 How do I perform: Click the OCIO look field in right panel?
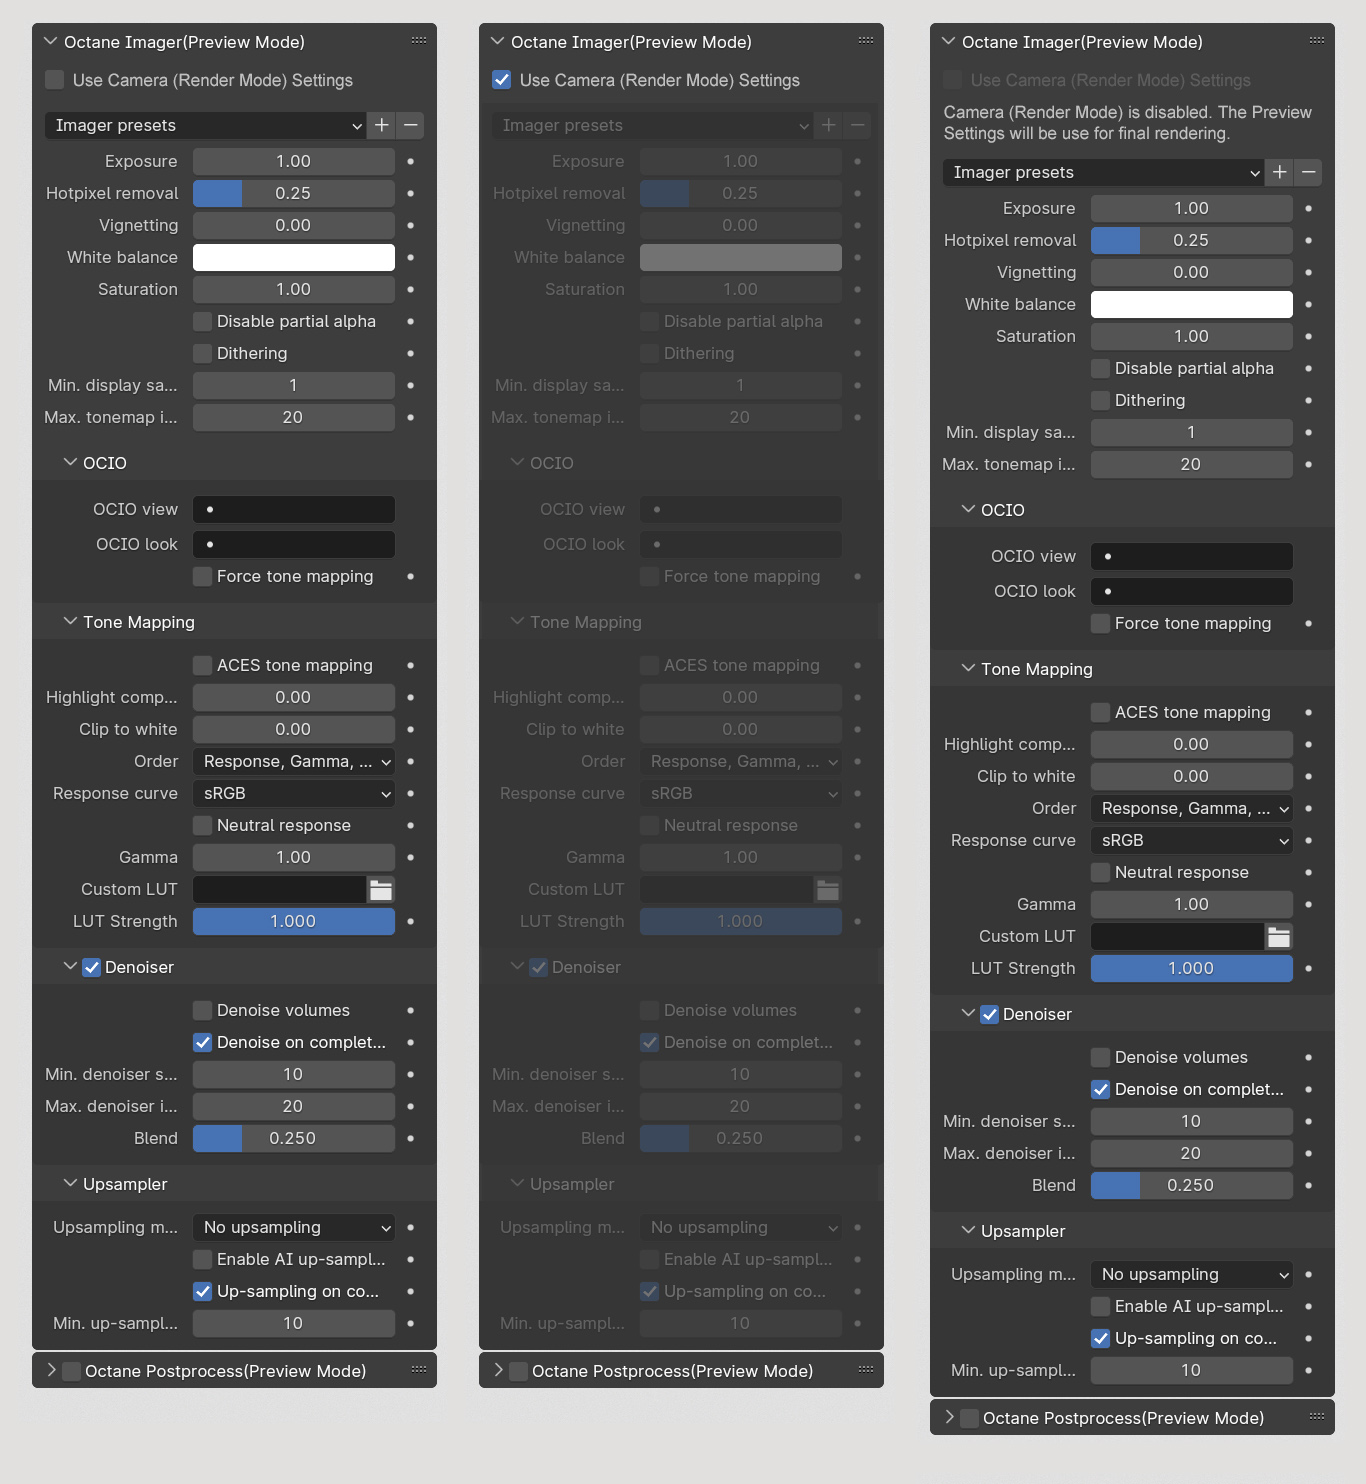(1192, 591)
